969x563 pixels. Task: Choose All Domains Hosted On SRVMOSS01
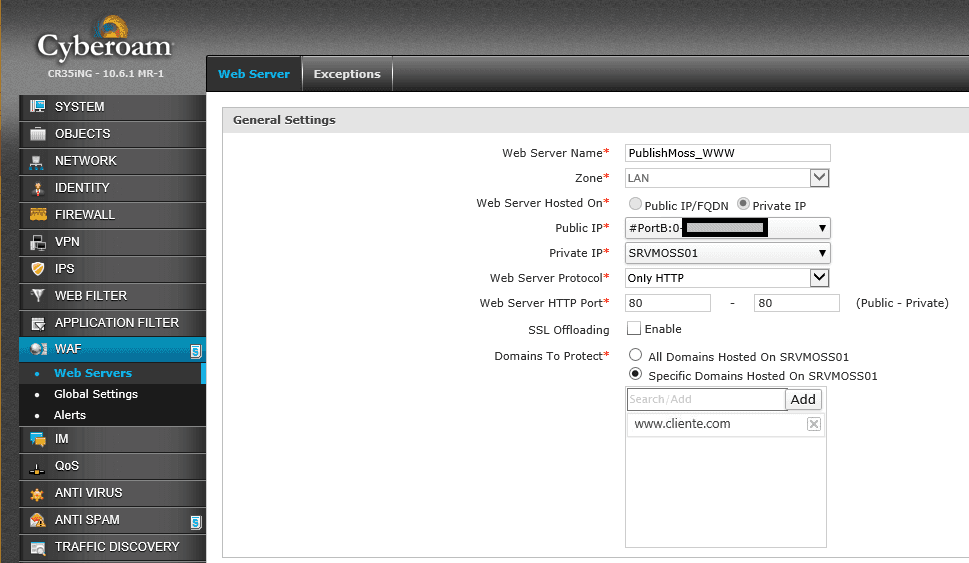[635, 355]
